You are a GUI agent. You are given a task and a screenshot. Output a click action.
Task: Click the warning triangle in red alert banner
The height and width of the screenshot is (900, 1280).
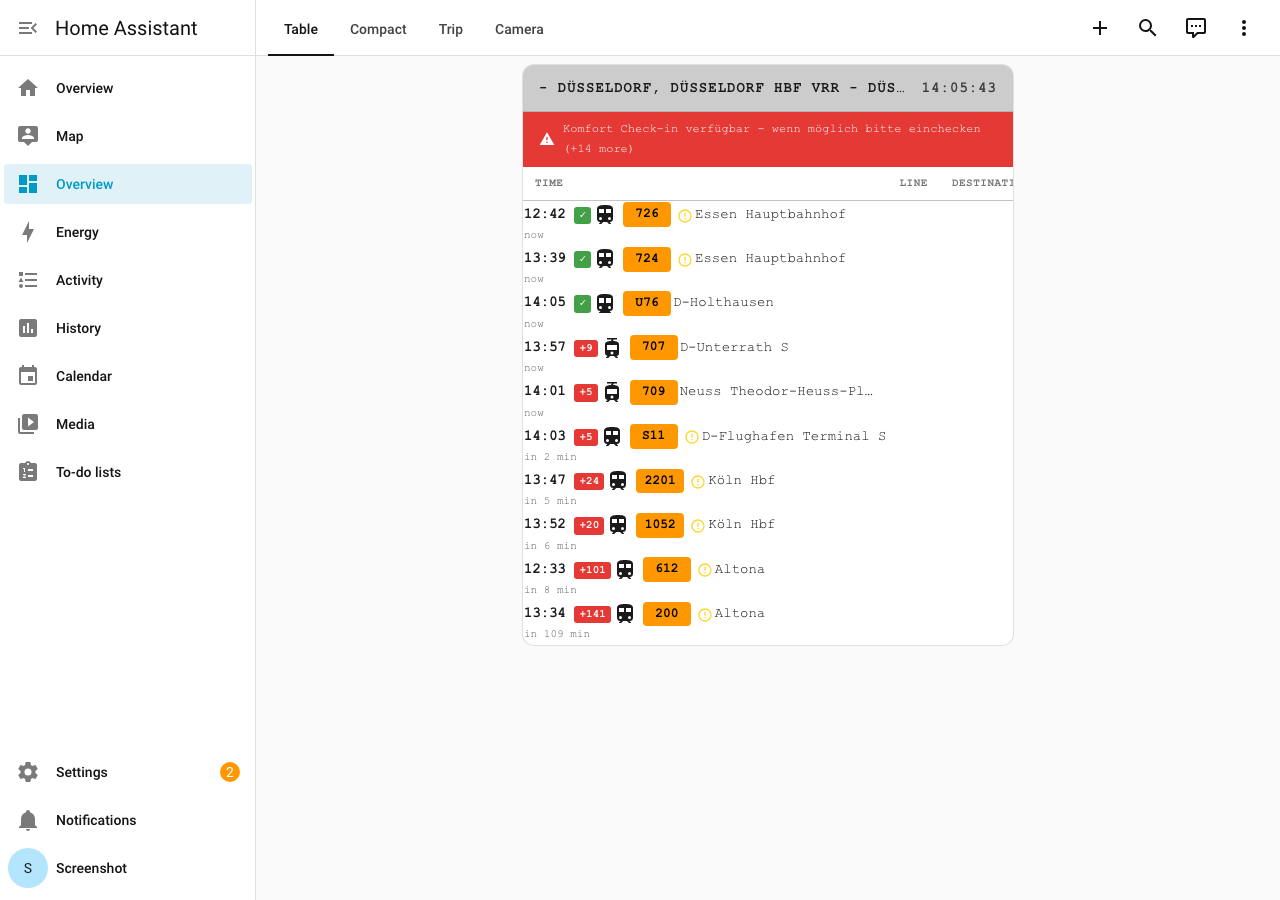point(547,139)
